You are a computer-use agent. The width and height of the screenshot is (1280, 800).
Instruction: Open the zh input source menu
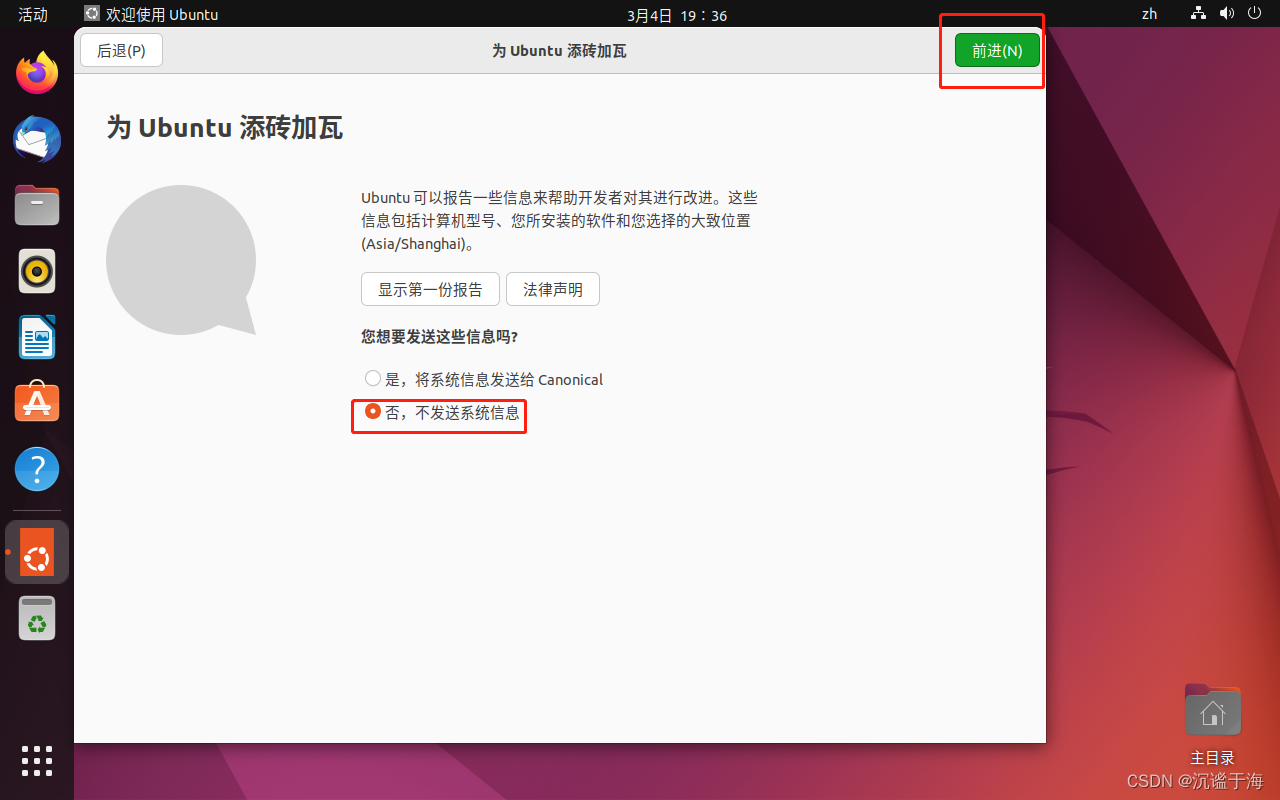tap(1149, 14)
